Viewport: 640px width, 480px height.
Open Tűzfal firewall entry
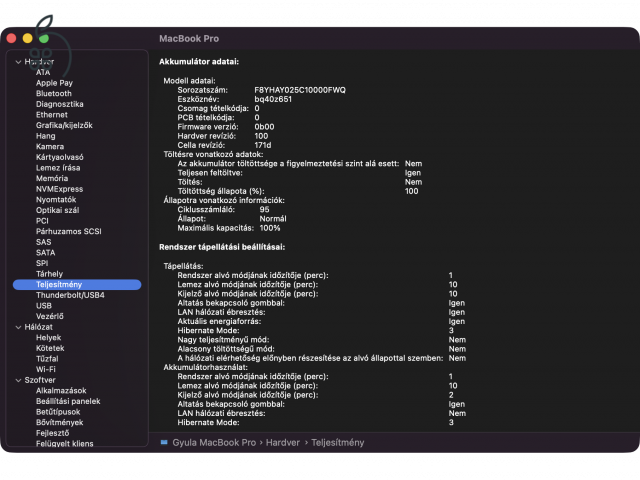coord(47,359)
